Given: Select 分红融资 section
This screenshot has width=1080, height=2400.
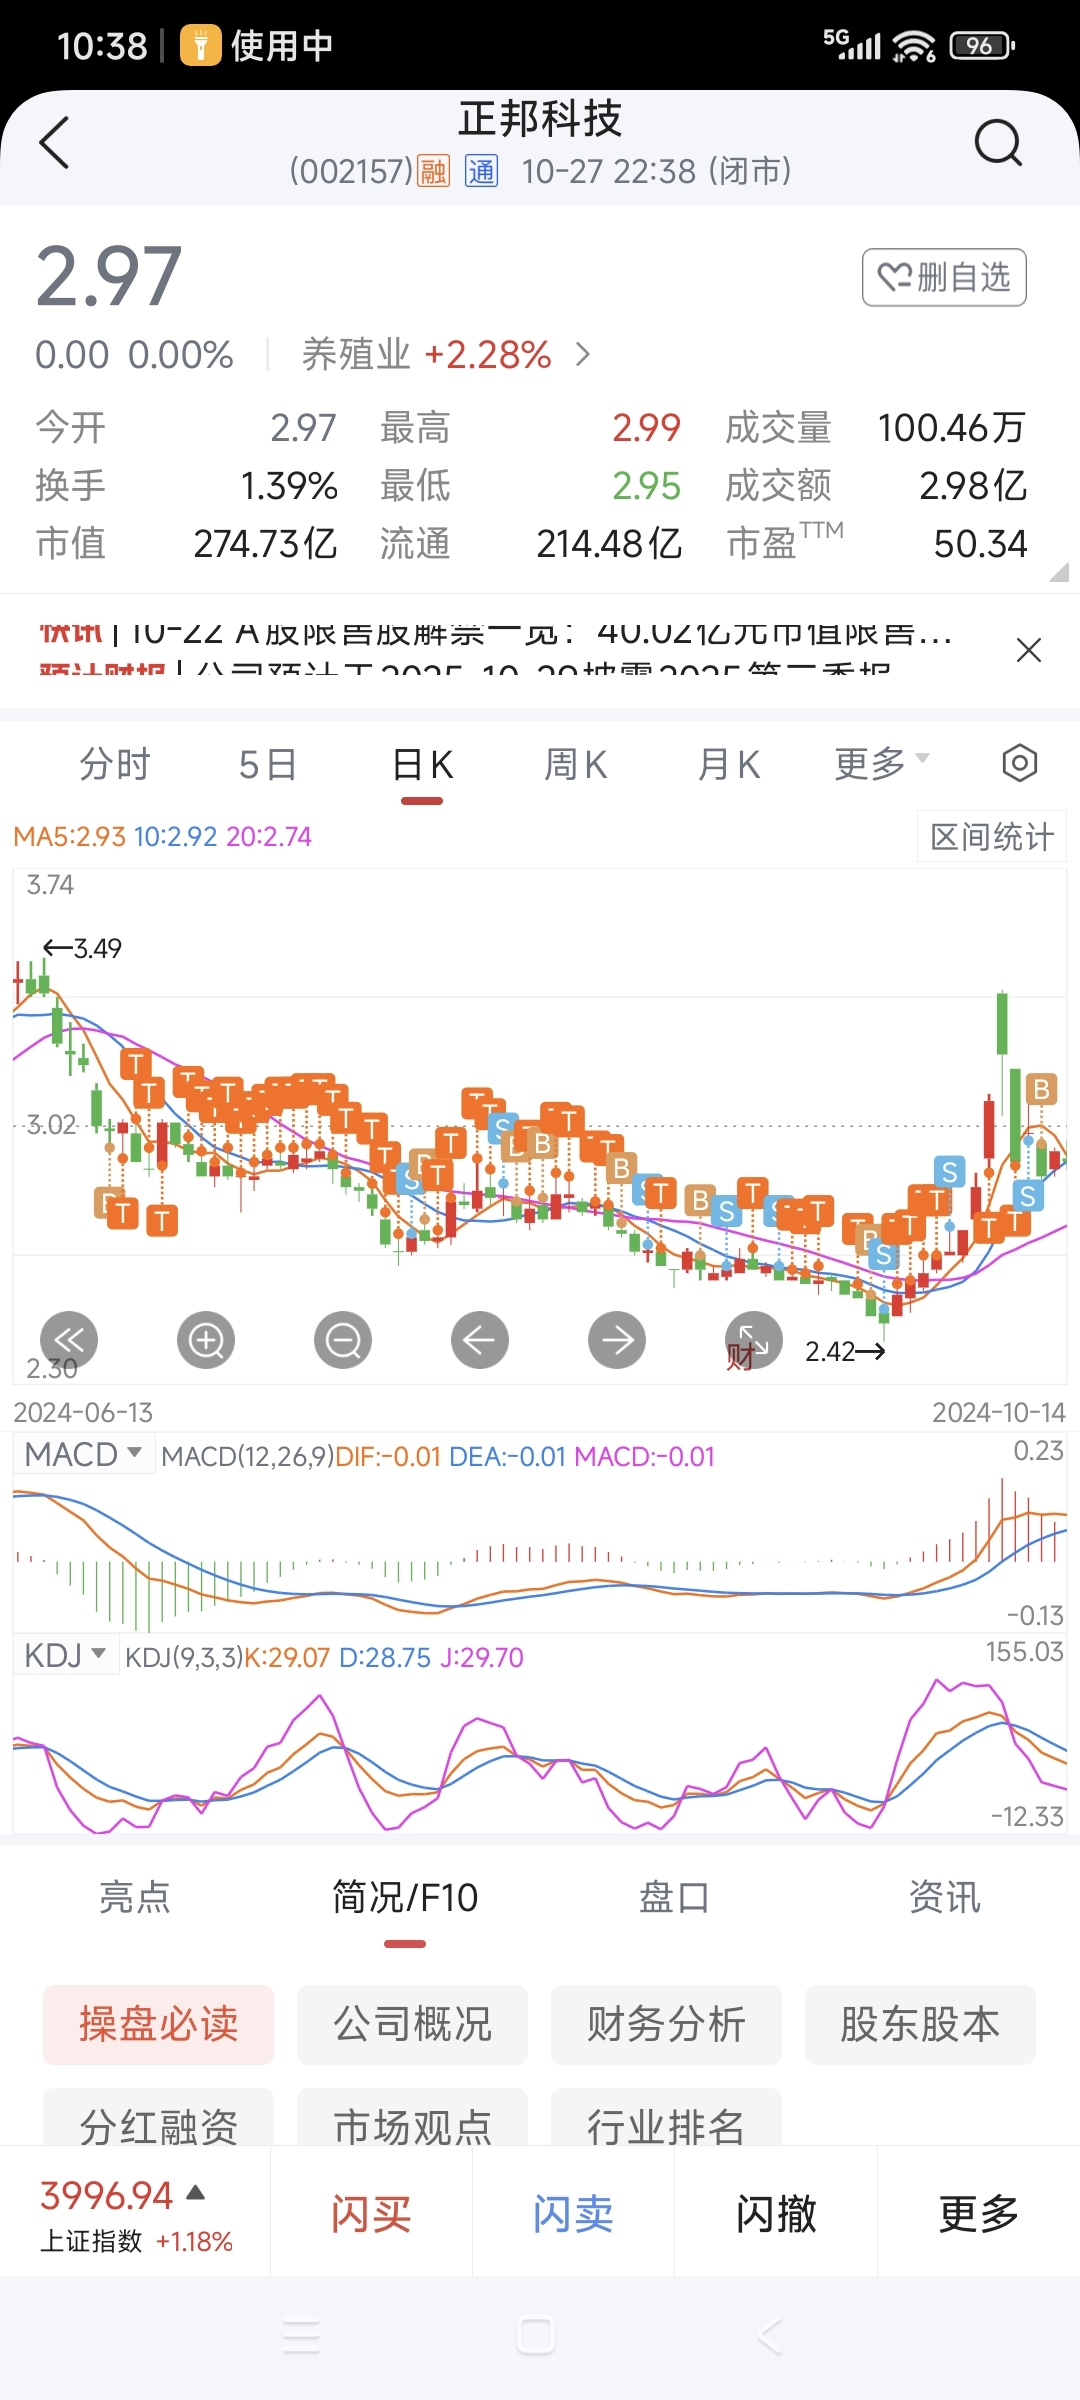Looking at the screenshot, I should [158, 2118].
